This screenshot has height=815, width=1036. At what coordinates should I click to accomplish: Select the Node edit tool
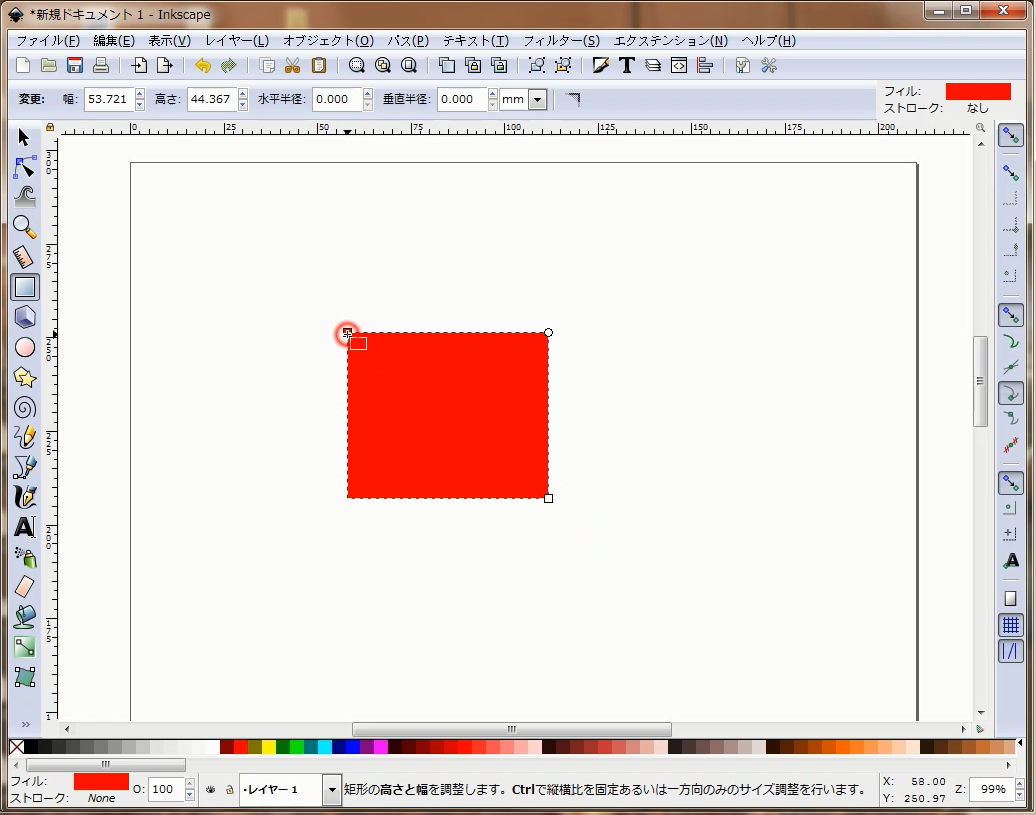pyautogui.click(x=25, y=167)
